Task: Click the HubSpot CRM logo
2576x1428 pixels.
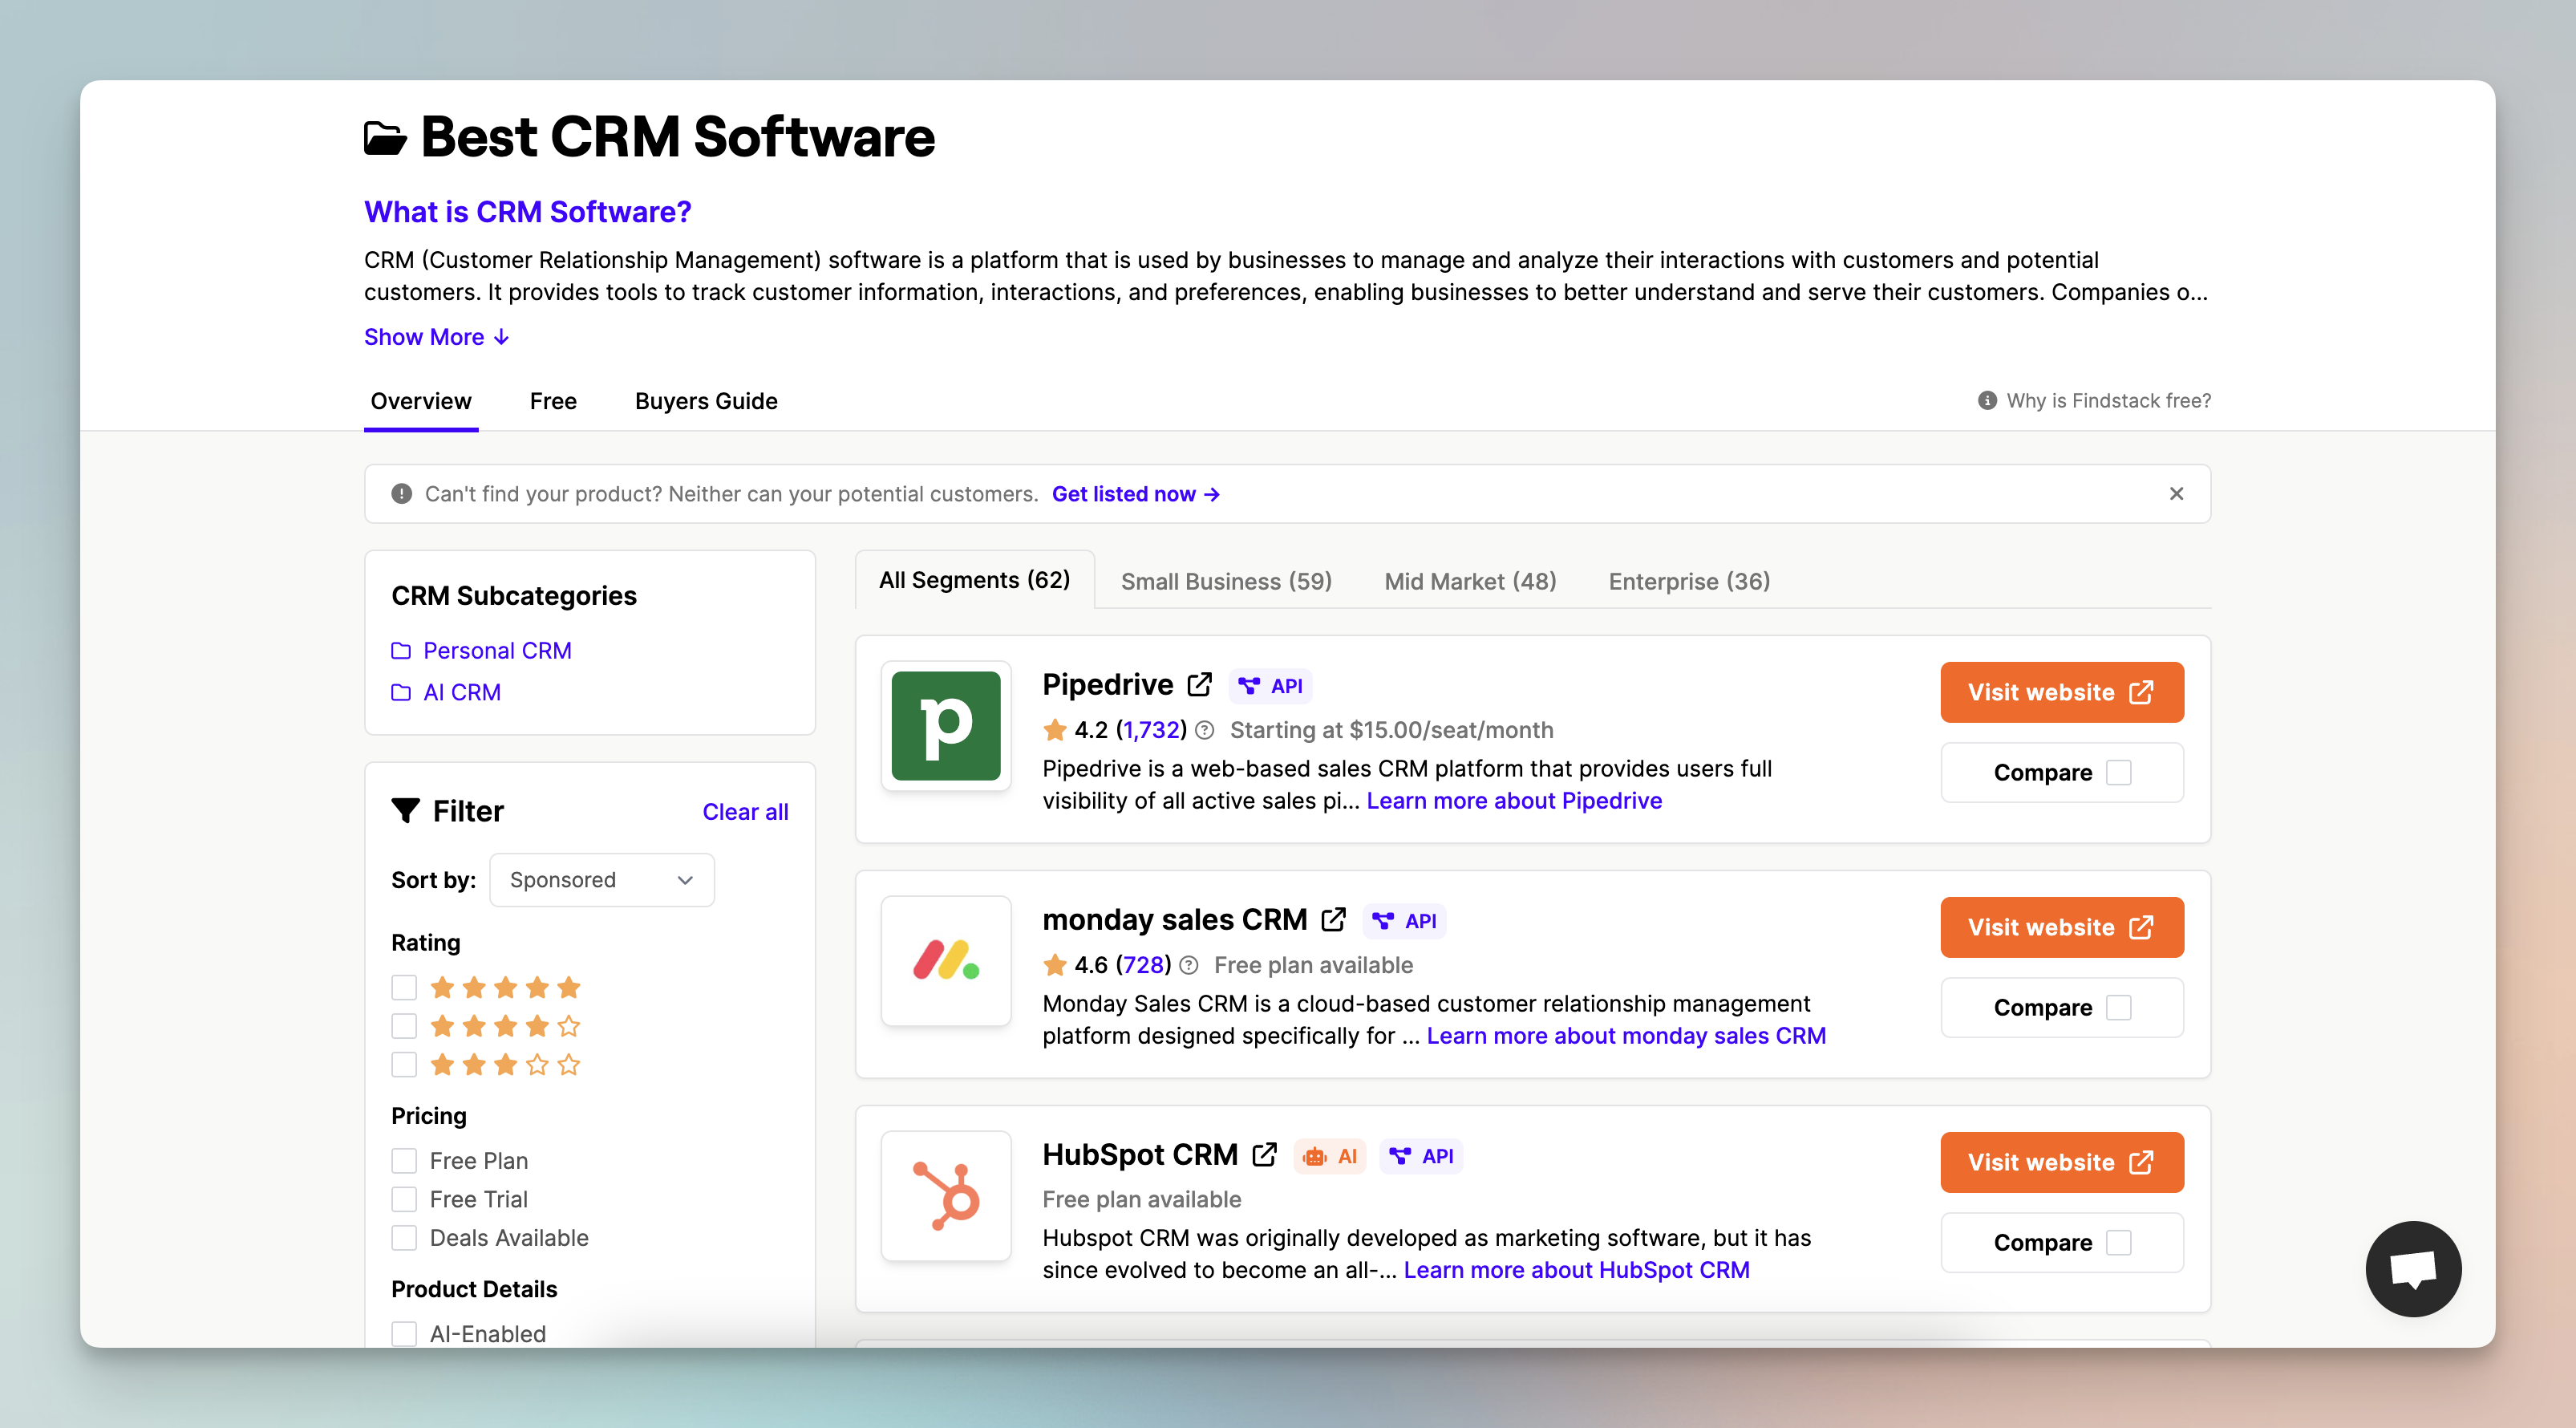Action: click(945, 1195)
